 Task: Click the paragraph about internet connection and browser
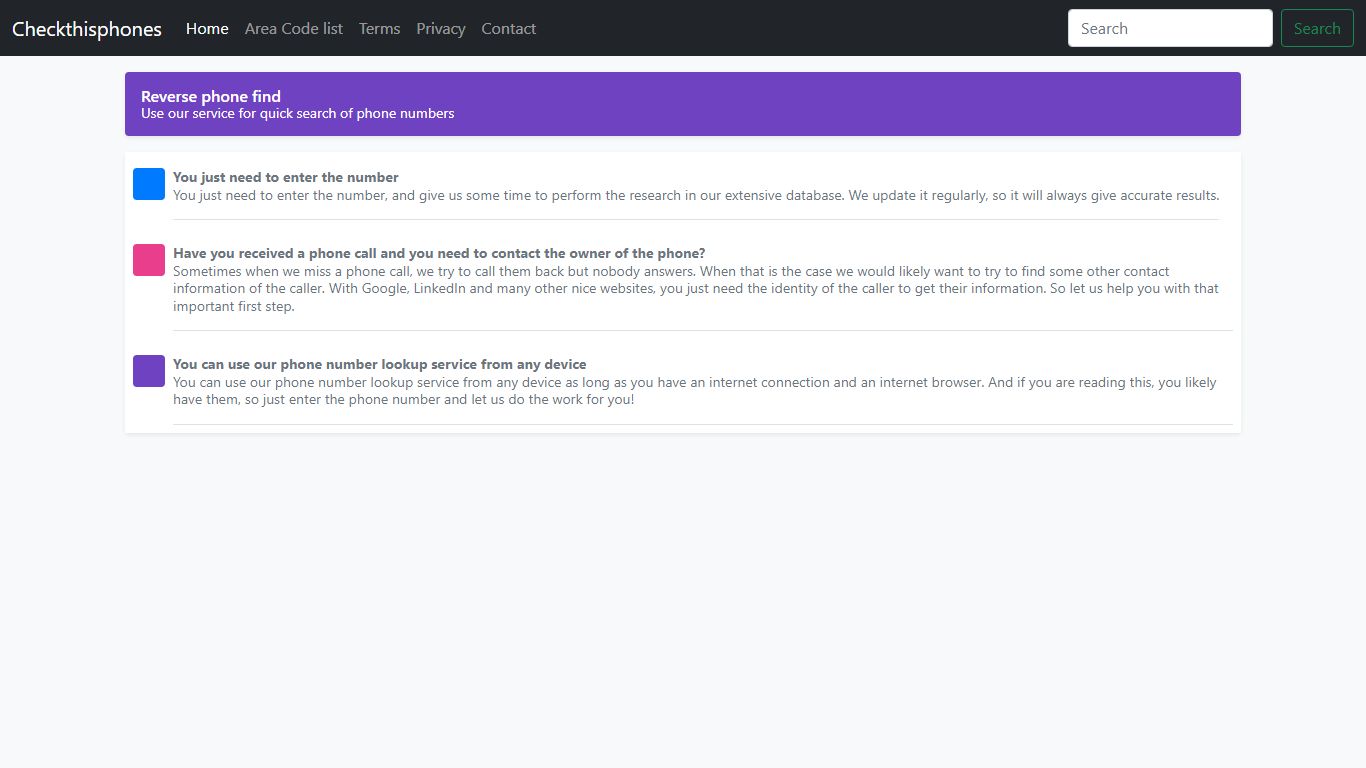point(695,391)
